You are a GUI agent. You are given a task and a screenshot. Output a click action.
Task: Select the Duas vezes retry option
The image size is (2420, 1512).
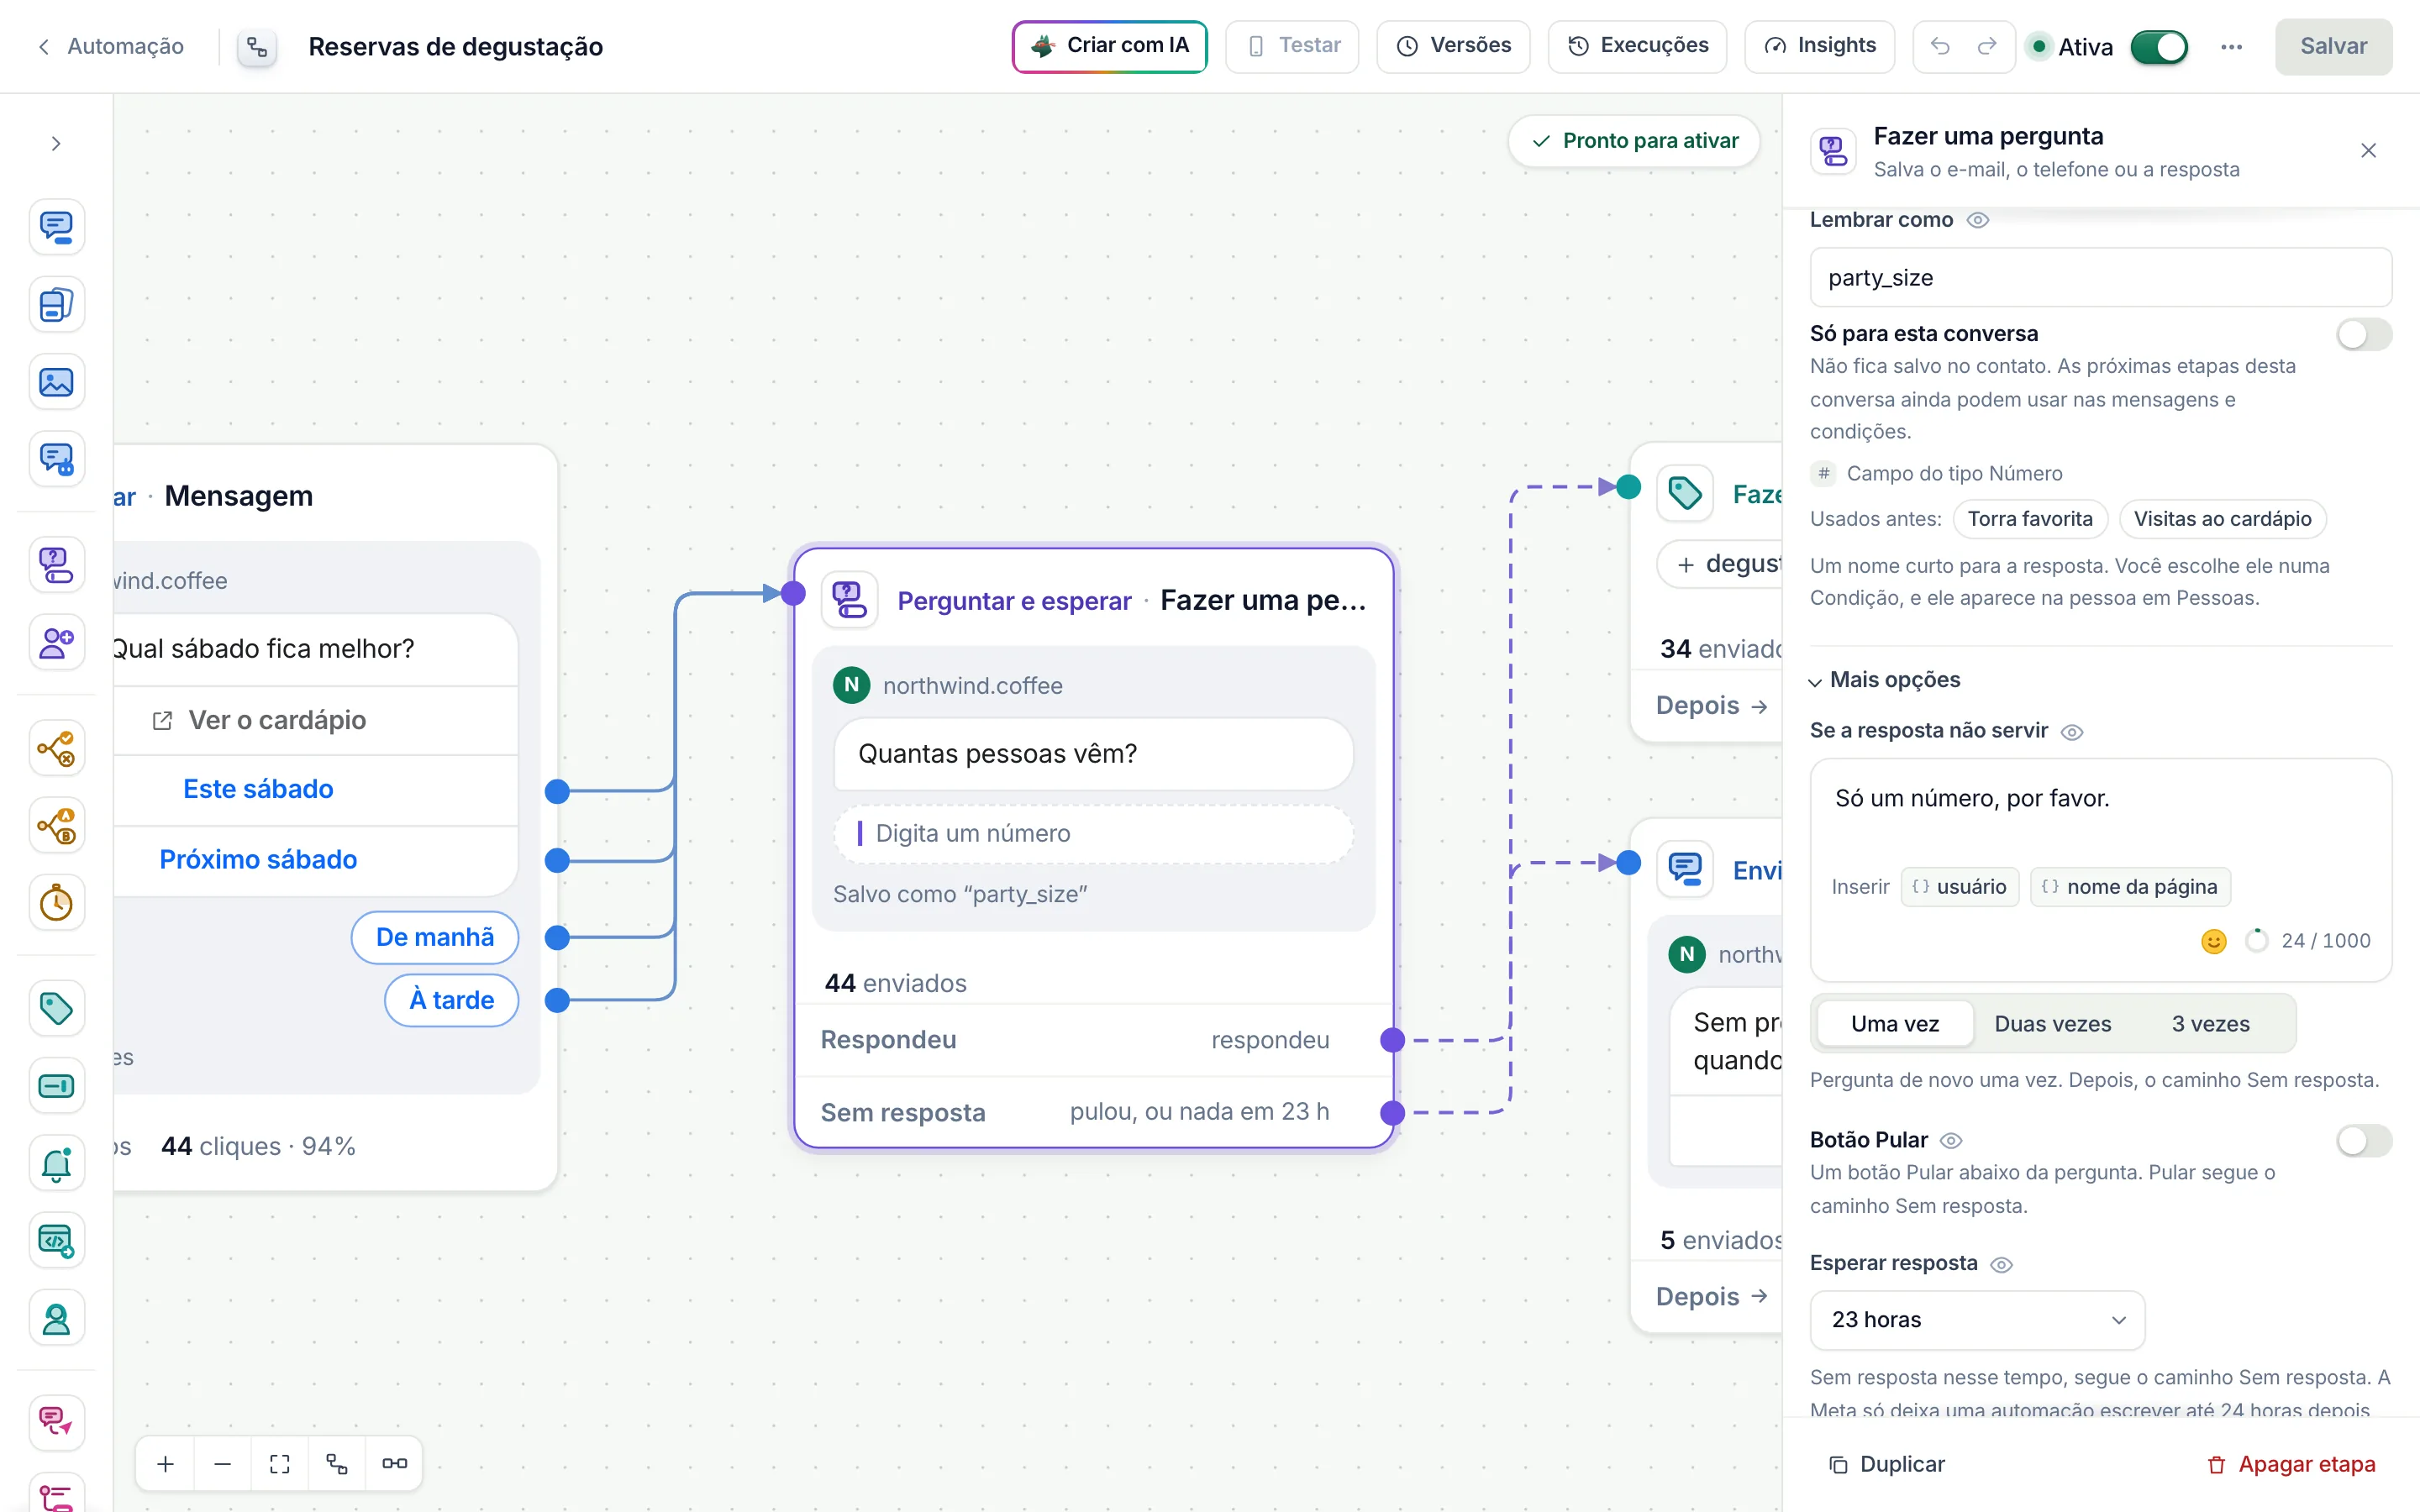tap(2052, 1024)
